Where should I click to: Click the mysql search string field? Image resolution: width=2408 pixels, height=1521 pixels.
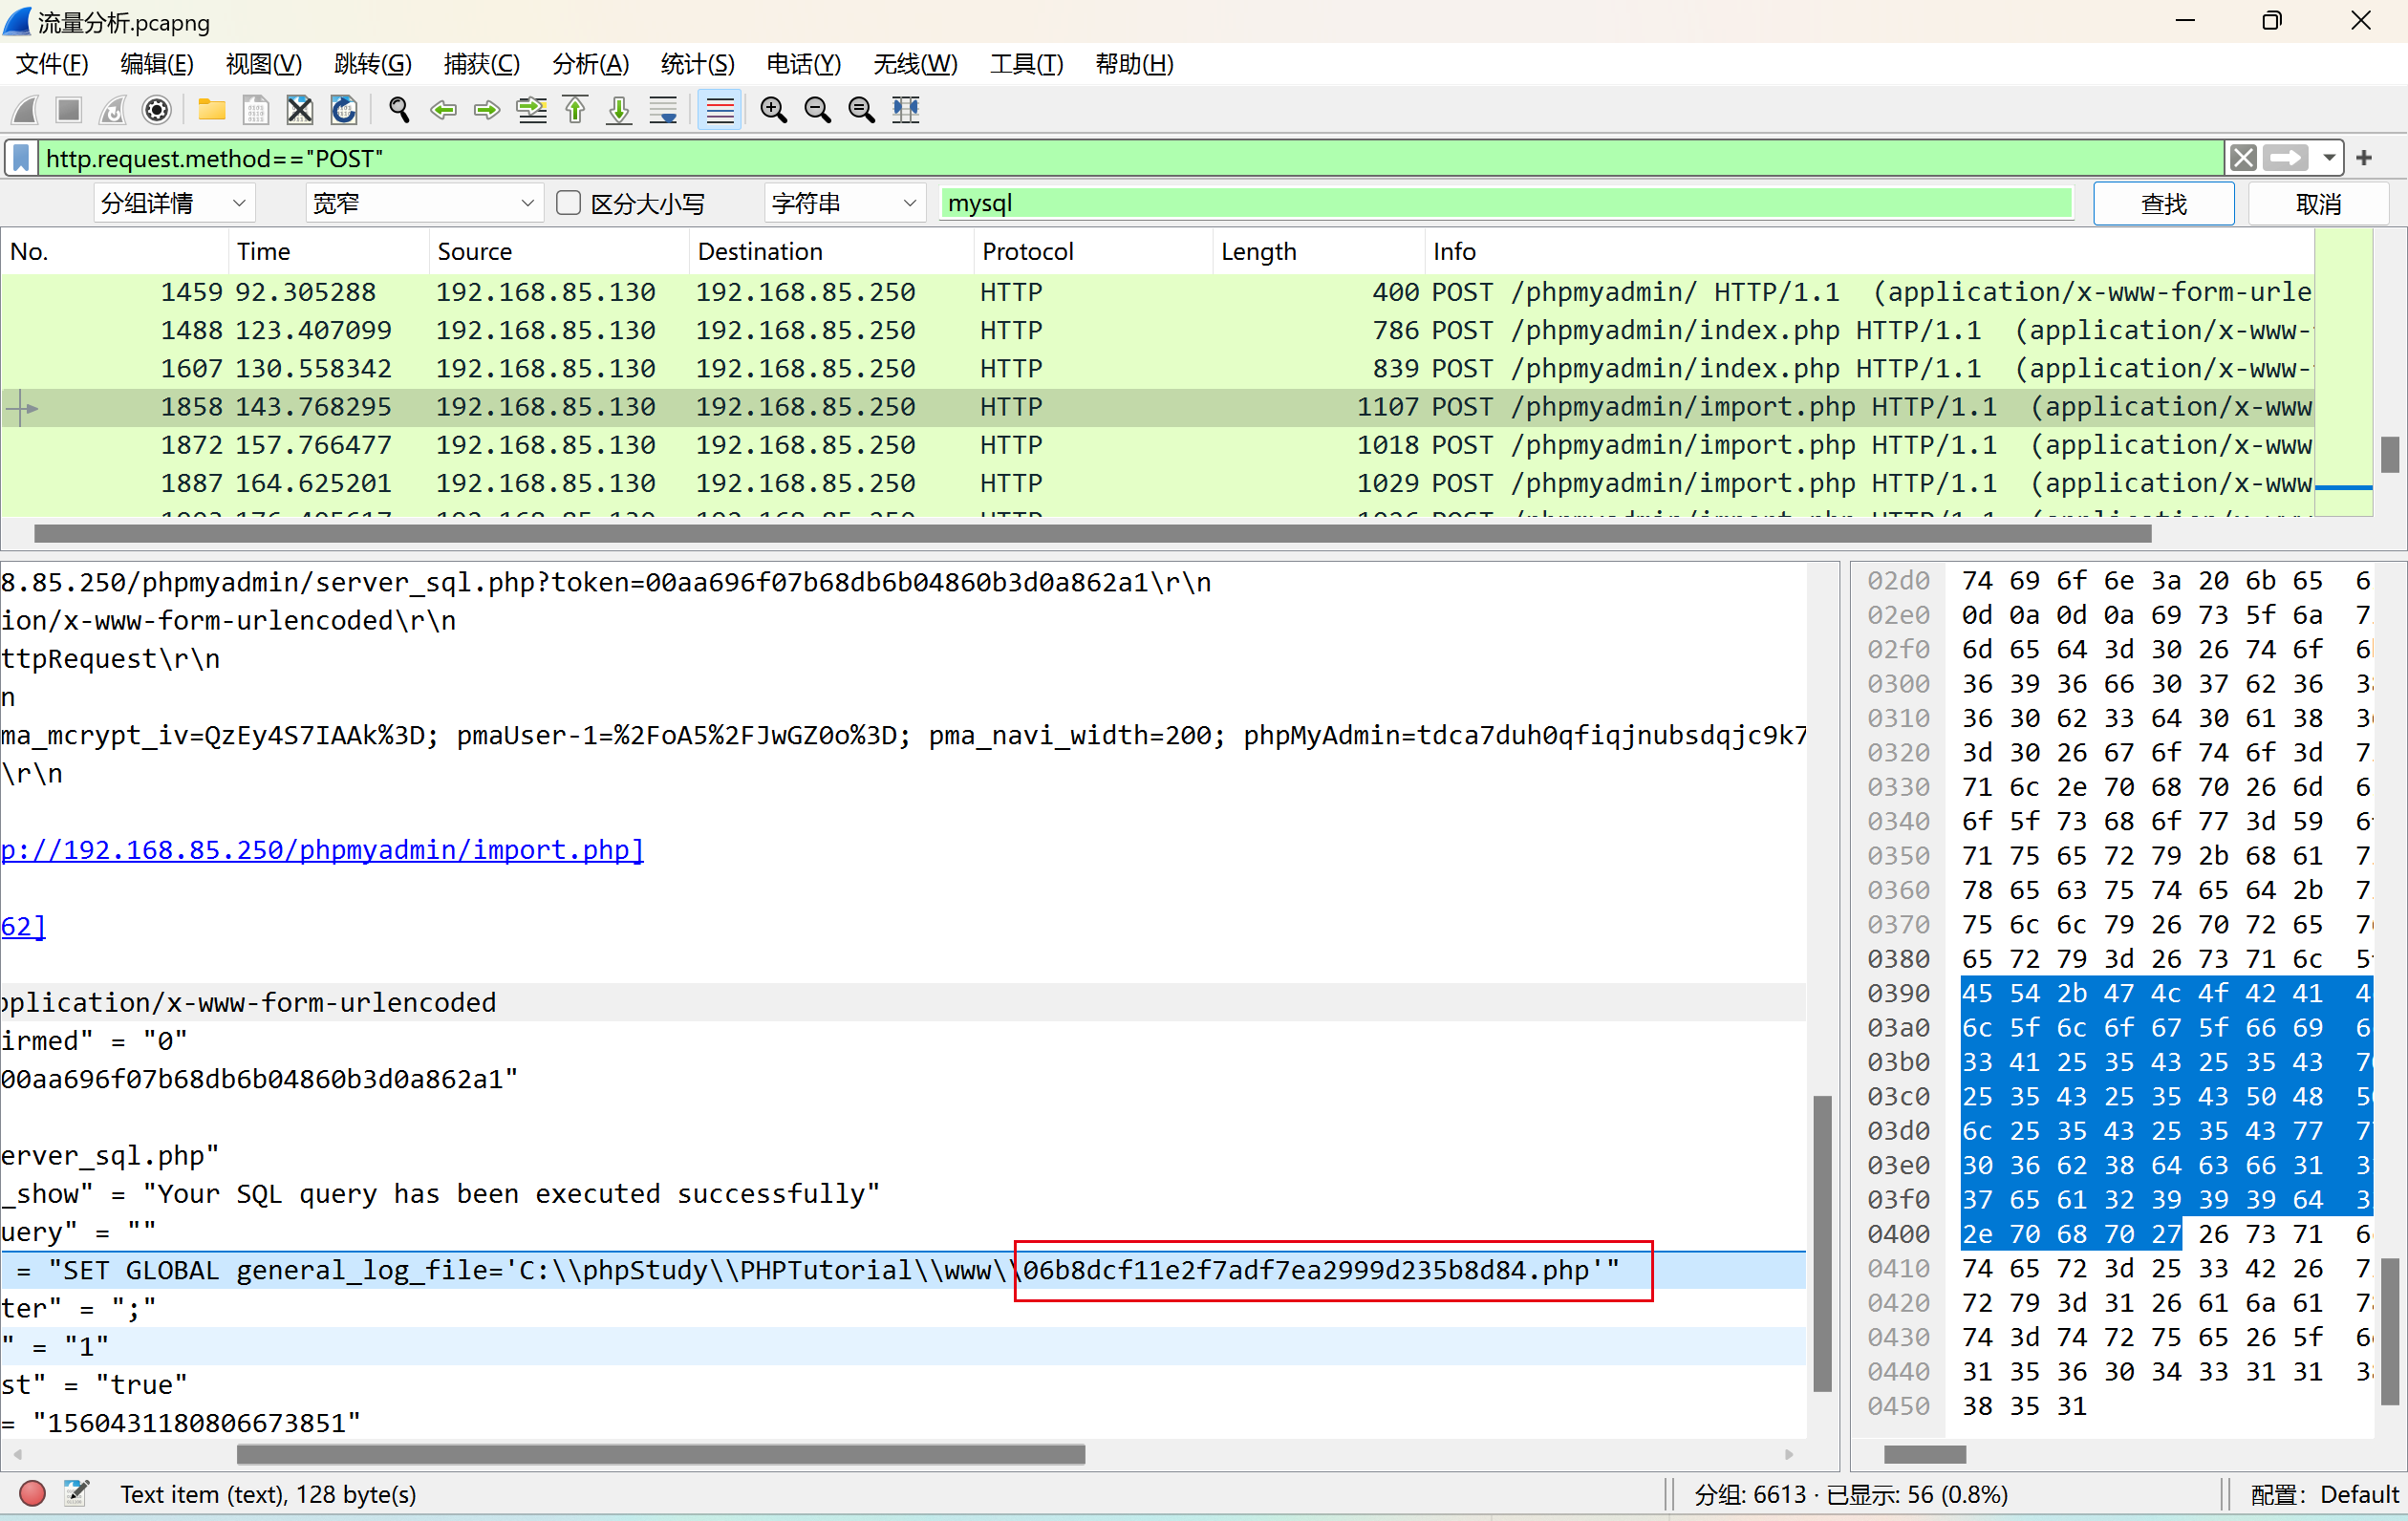click(1506, 203)
